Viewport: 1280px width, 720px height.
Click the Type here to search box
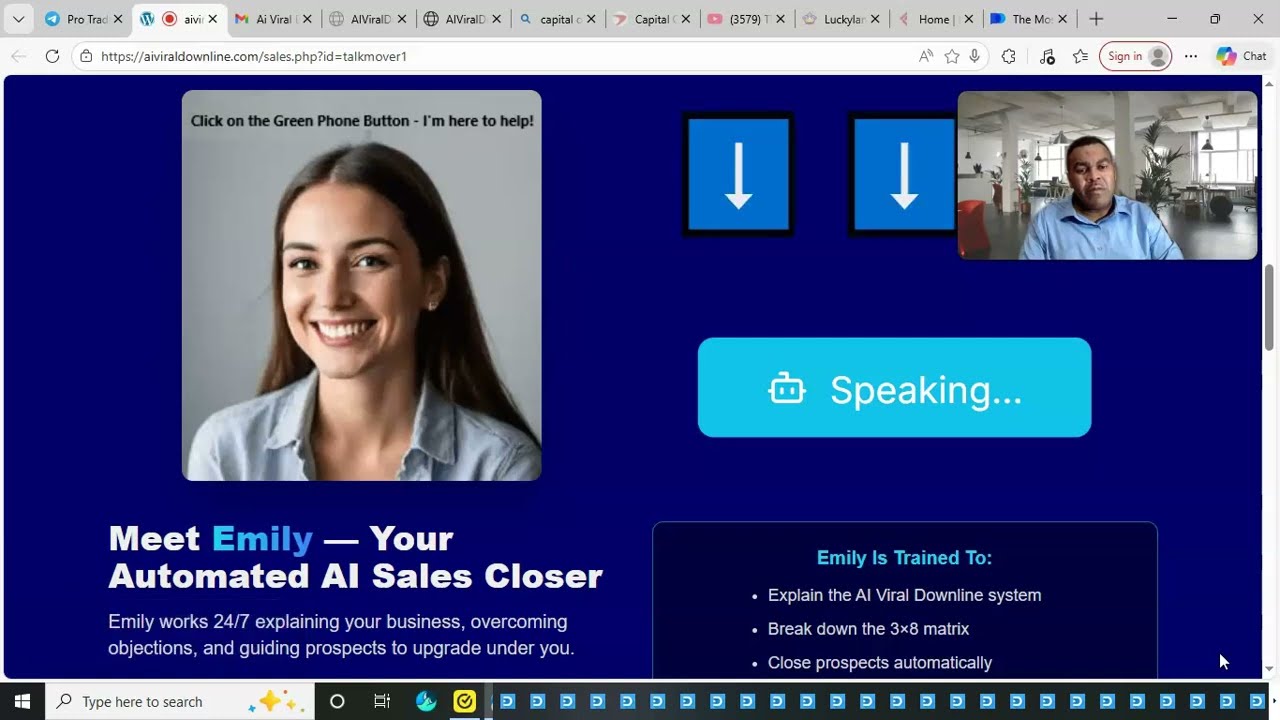[181, 701]
